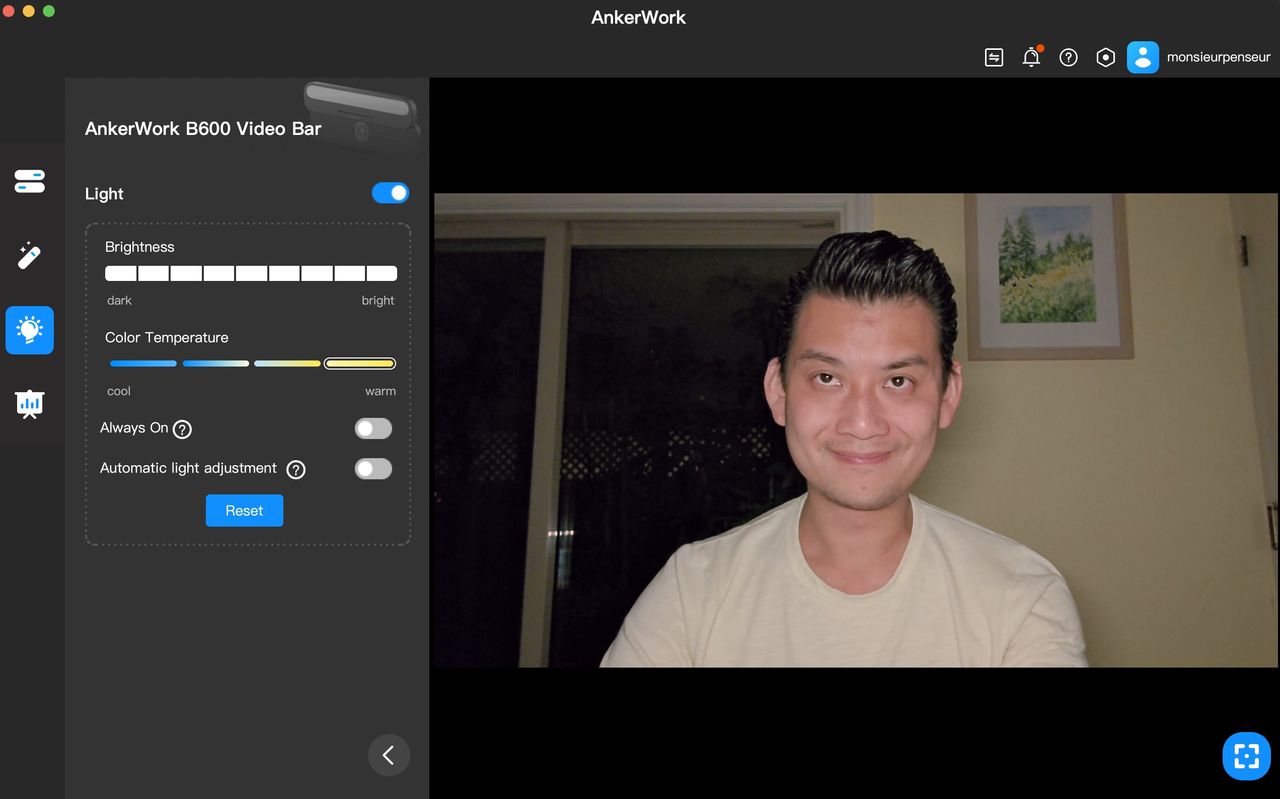Click the AnkerWork B600 Video Bar title
This screenshot has width=1280, height=799.
pos(203,129)
